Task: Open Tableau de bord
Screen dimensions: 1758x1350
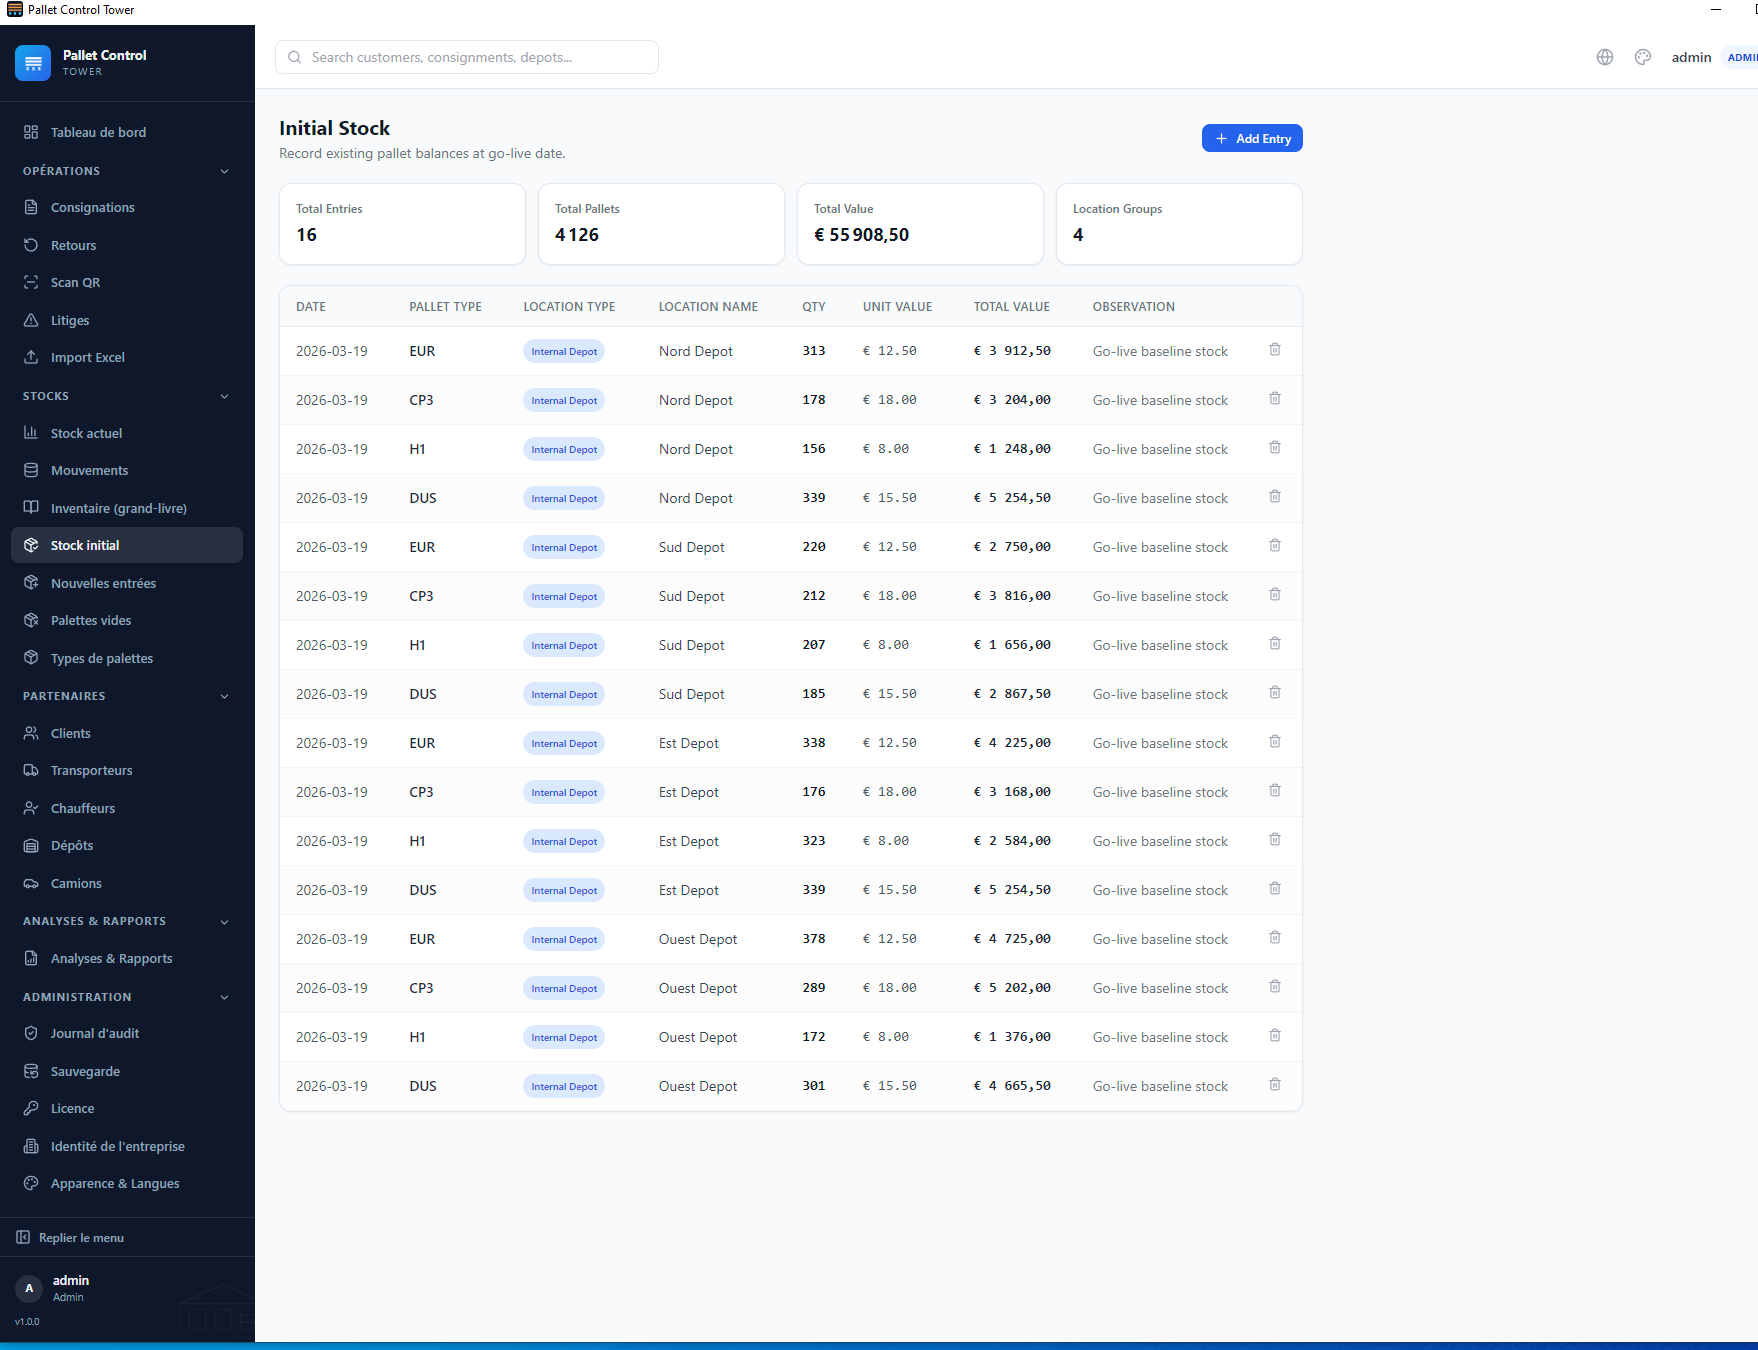Action: [x=127, y=132]
